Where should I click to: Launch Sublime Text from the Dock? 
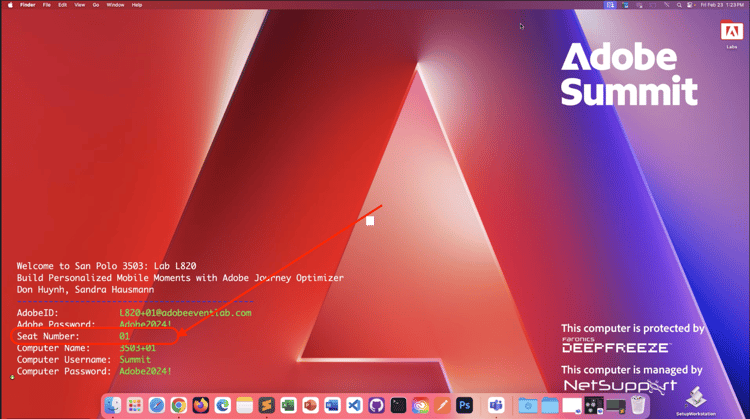click(266, 406)
